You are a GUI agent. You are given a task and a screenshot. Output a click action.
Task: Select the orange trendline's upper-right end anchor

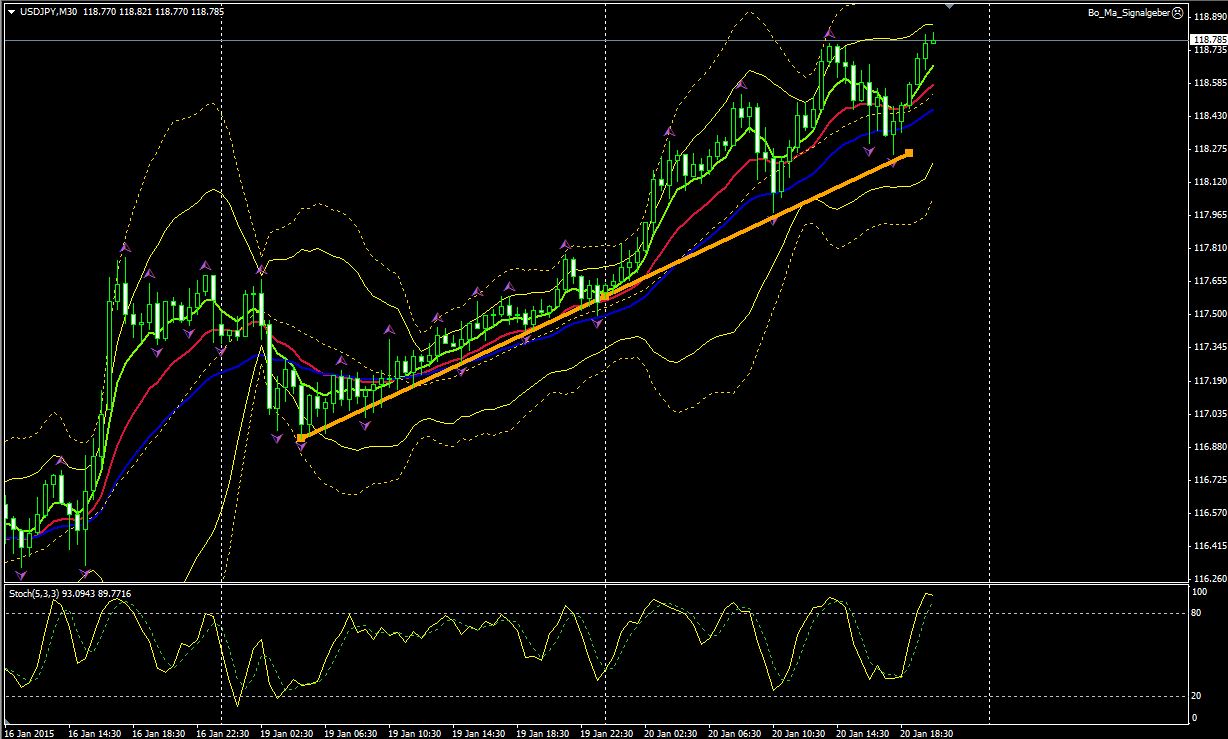point(908,153)
